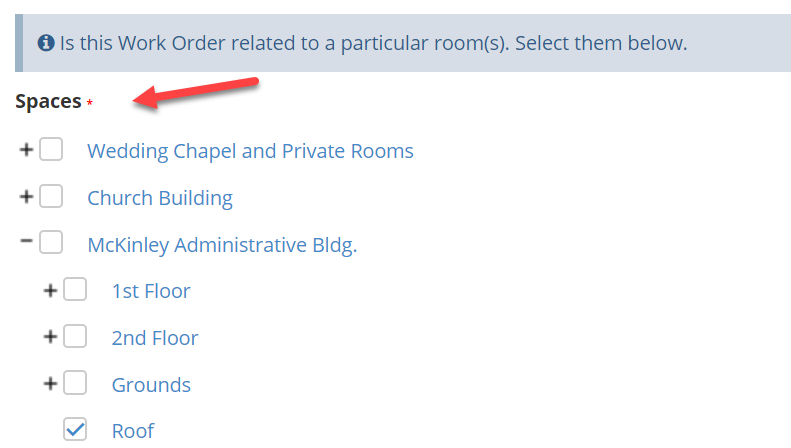Collapse the McKinley Administrative Bldg. node
The height and width of the screenshot is (448, 791).
point(26,241)
